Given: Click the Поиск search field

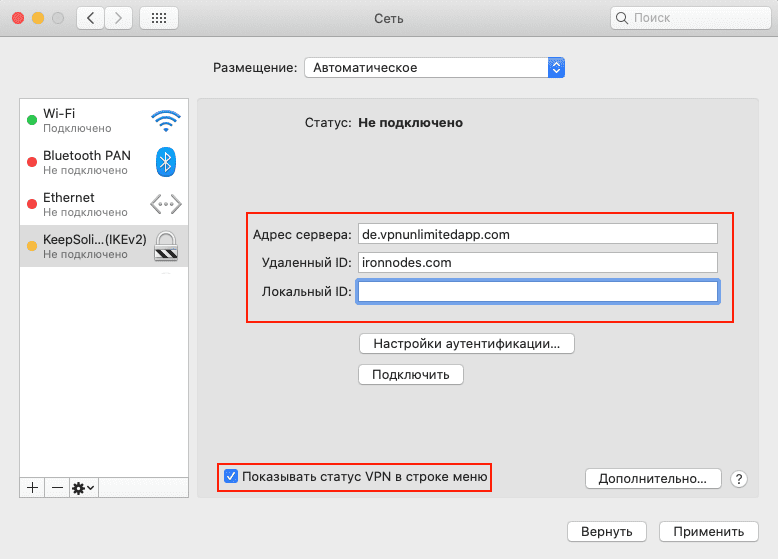Looking at the screenshot, I should click(x=690, y=18).
